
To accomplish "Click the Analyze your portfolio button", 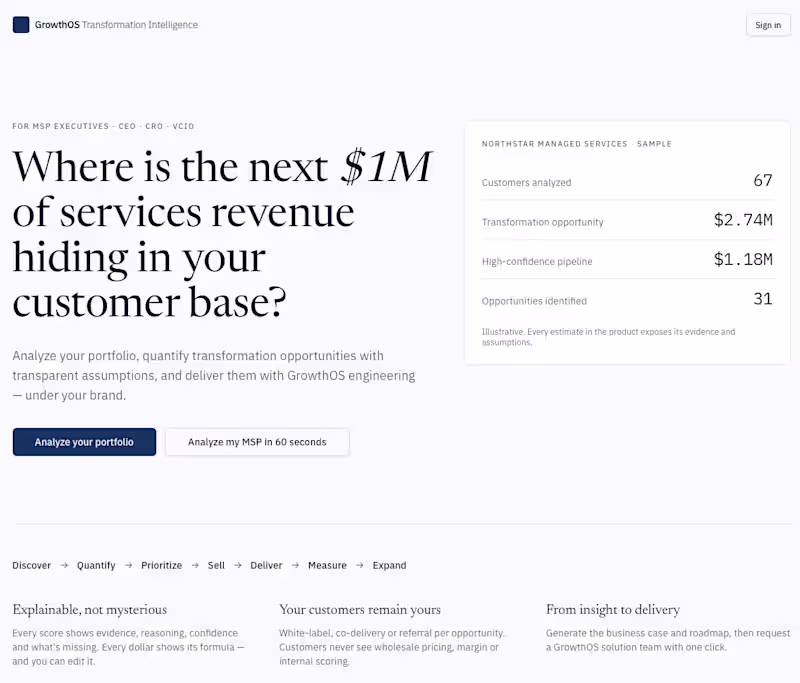I will pyautogui.click(x=84, y=442).
